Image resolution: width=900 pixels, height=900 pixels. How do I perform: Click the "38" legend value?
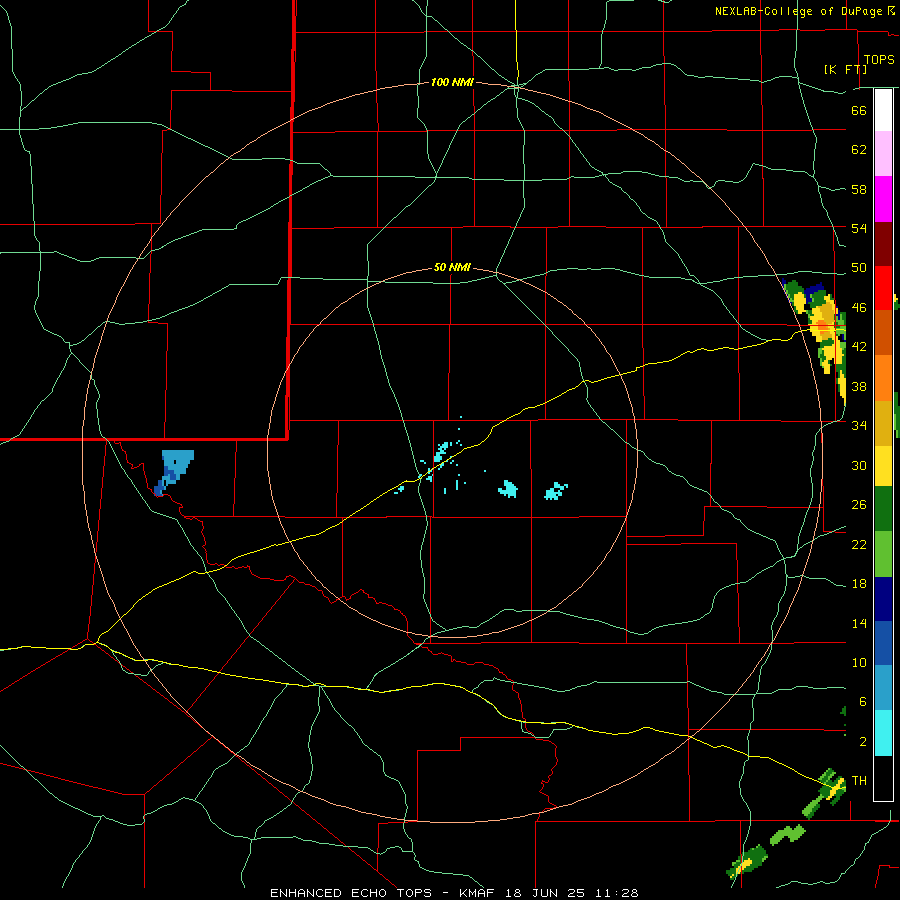[x=859, y=386]
